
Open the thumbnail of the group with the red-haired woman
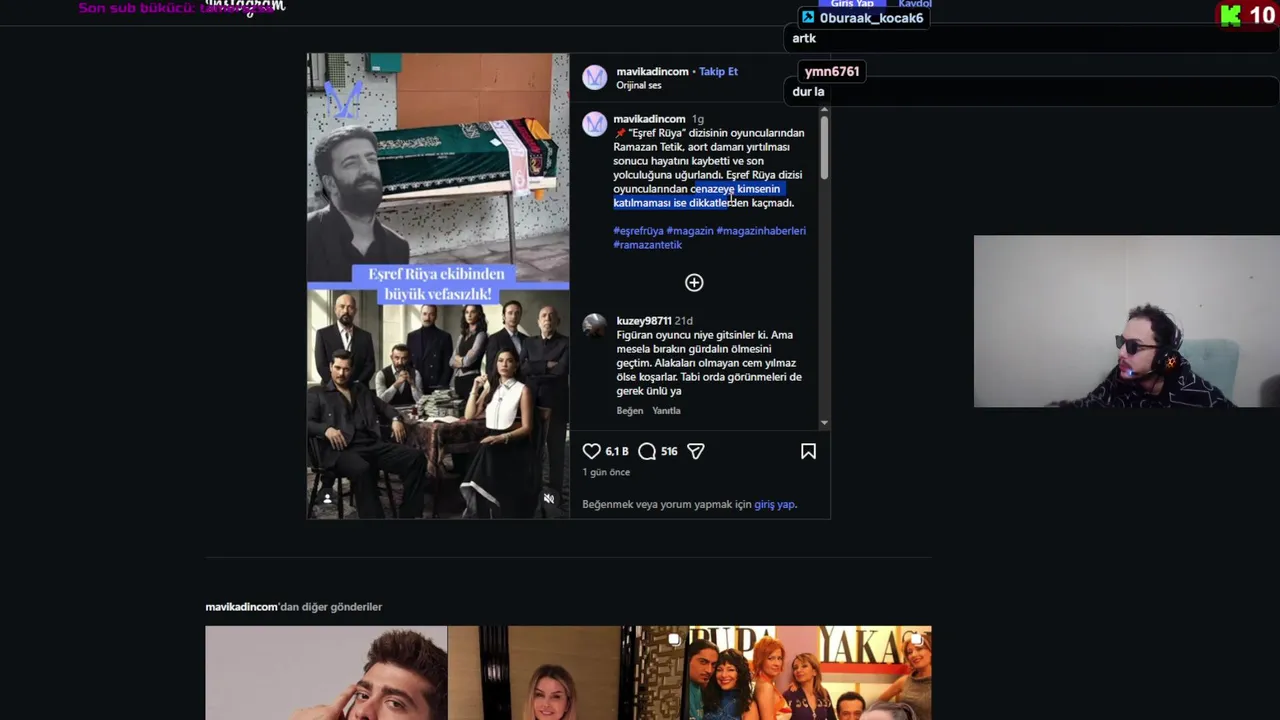(x=810, y=673)
